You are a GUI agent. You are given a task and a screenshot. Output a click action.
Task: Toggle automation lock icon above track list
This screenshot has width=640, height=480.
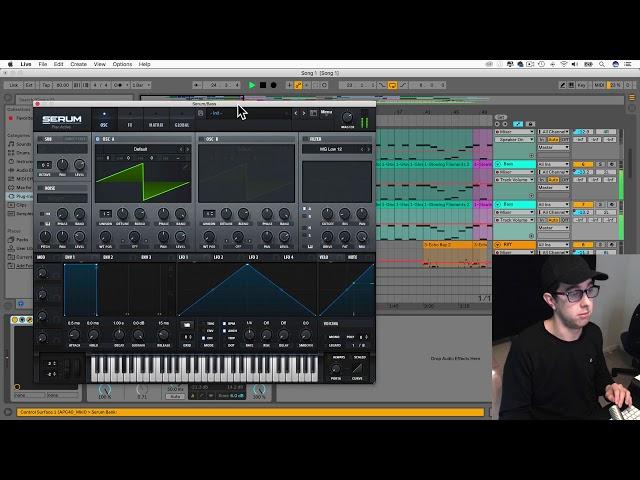[530, 124]
